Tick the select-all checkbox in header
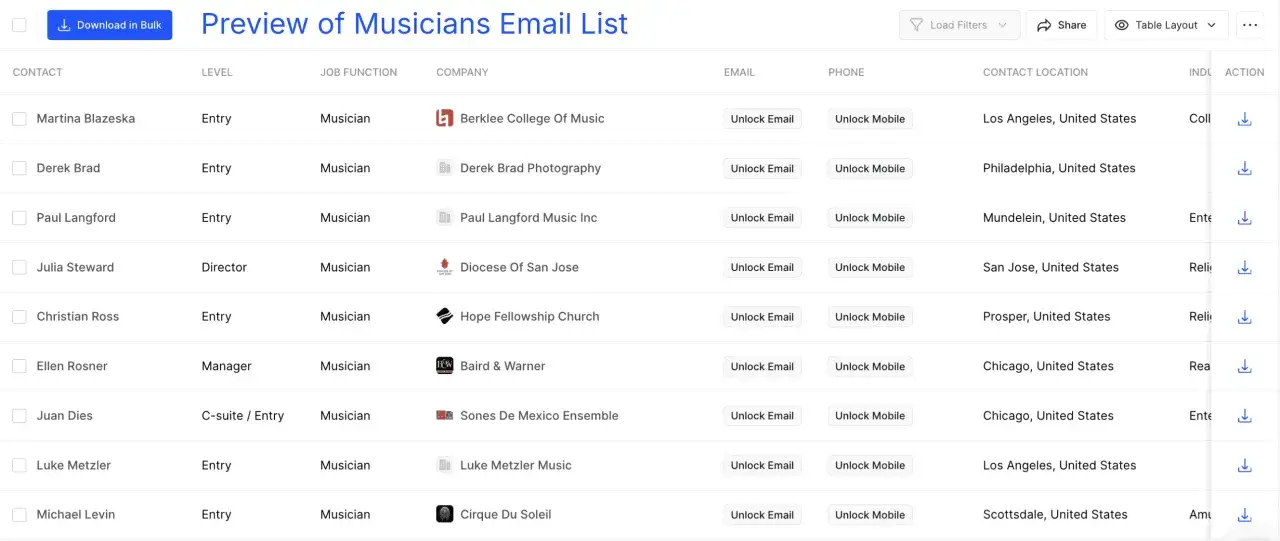The height and width of the screenshot is (541, 1280). click(19, 25)
